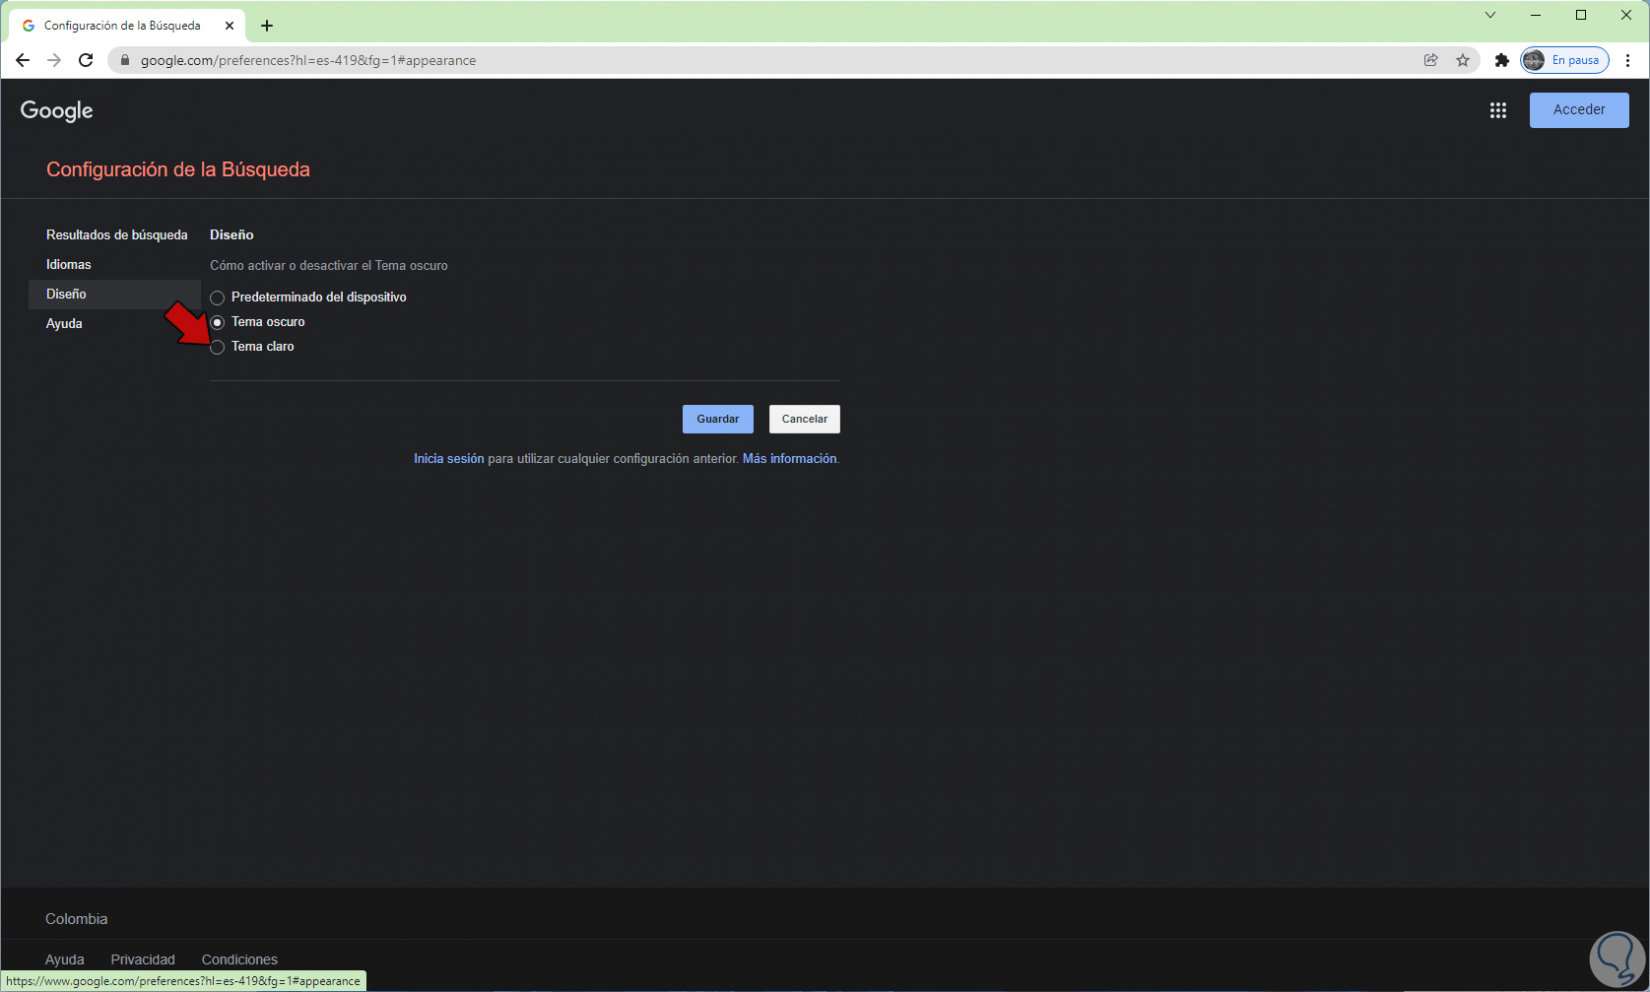Switch to the Idiomas section
The height and width of the screenshot is (992, 1650).
tap(68, 264)
